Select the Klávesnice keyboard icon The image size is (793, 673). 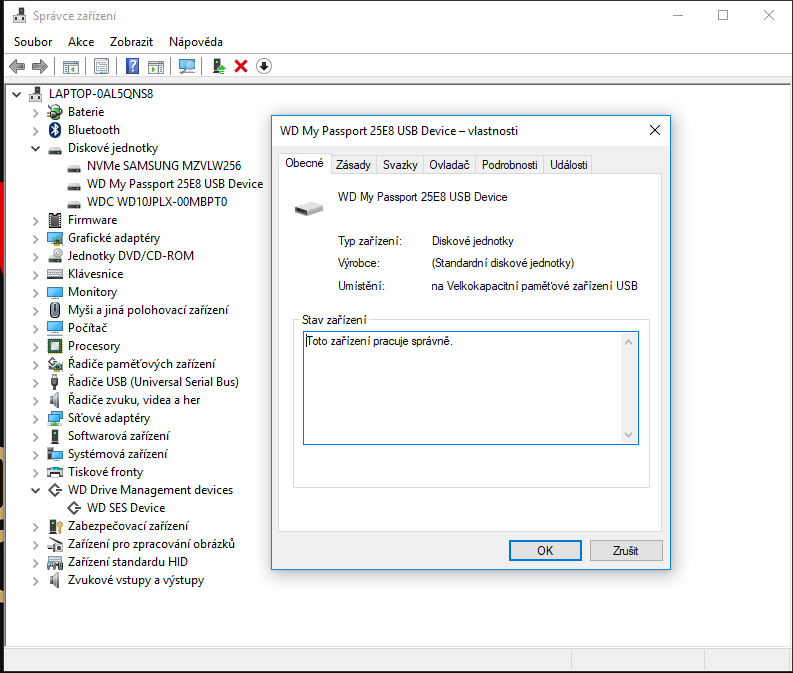(55, 274)
